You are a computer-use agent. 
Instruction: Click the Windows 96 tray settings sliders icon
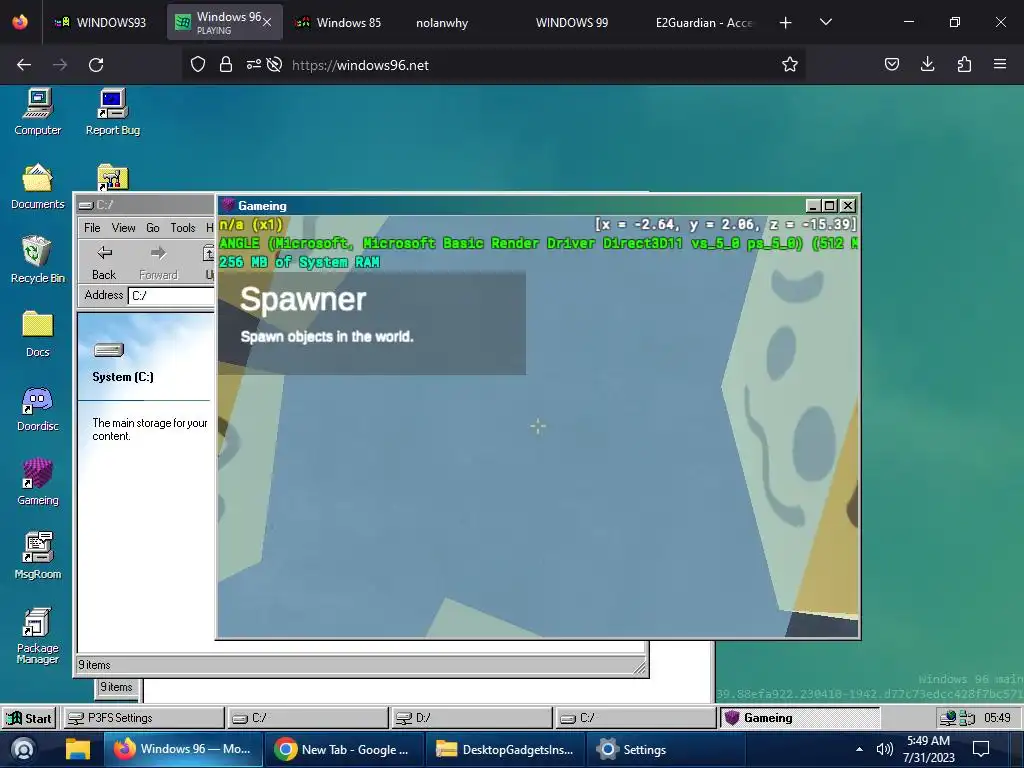pyautogui.click(x=967, y=718)
